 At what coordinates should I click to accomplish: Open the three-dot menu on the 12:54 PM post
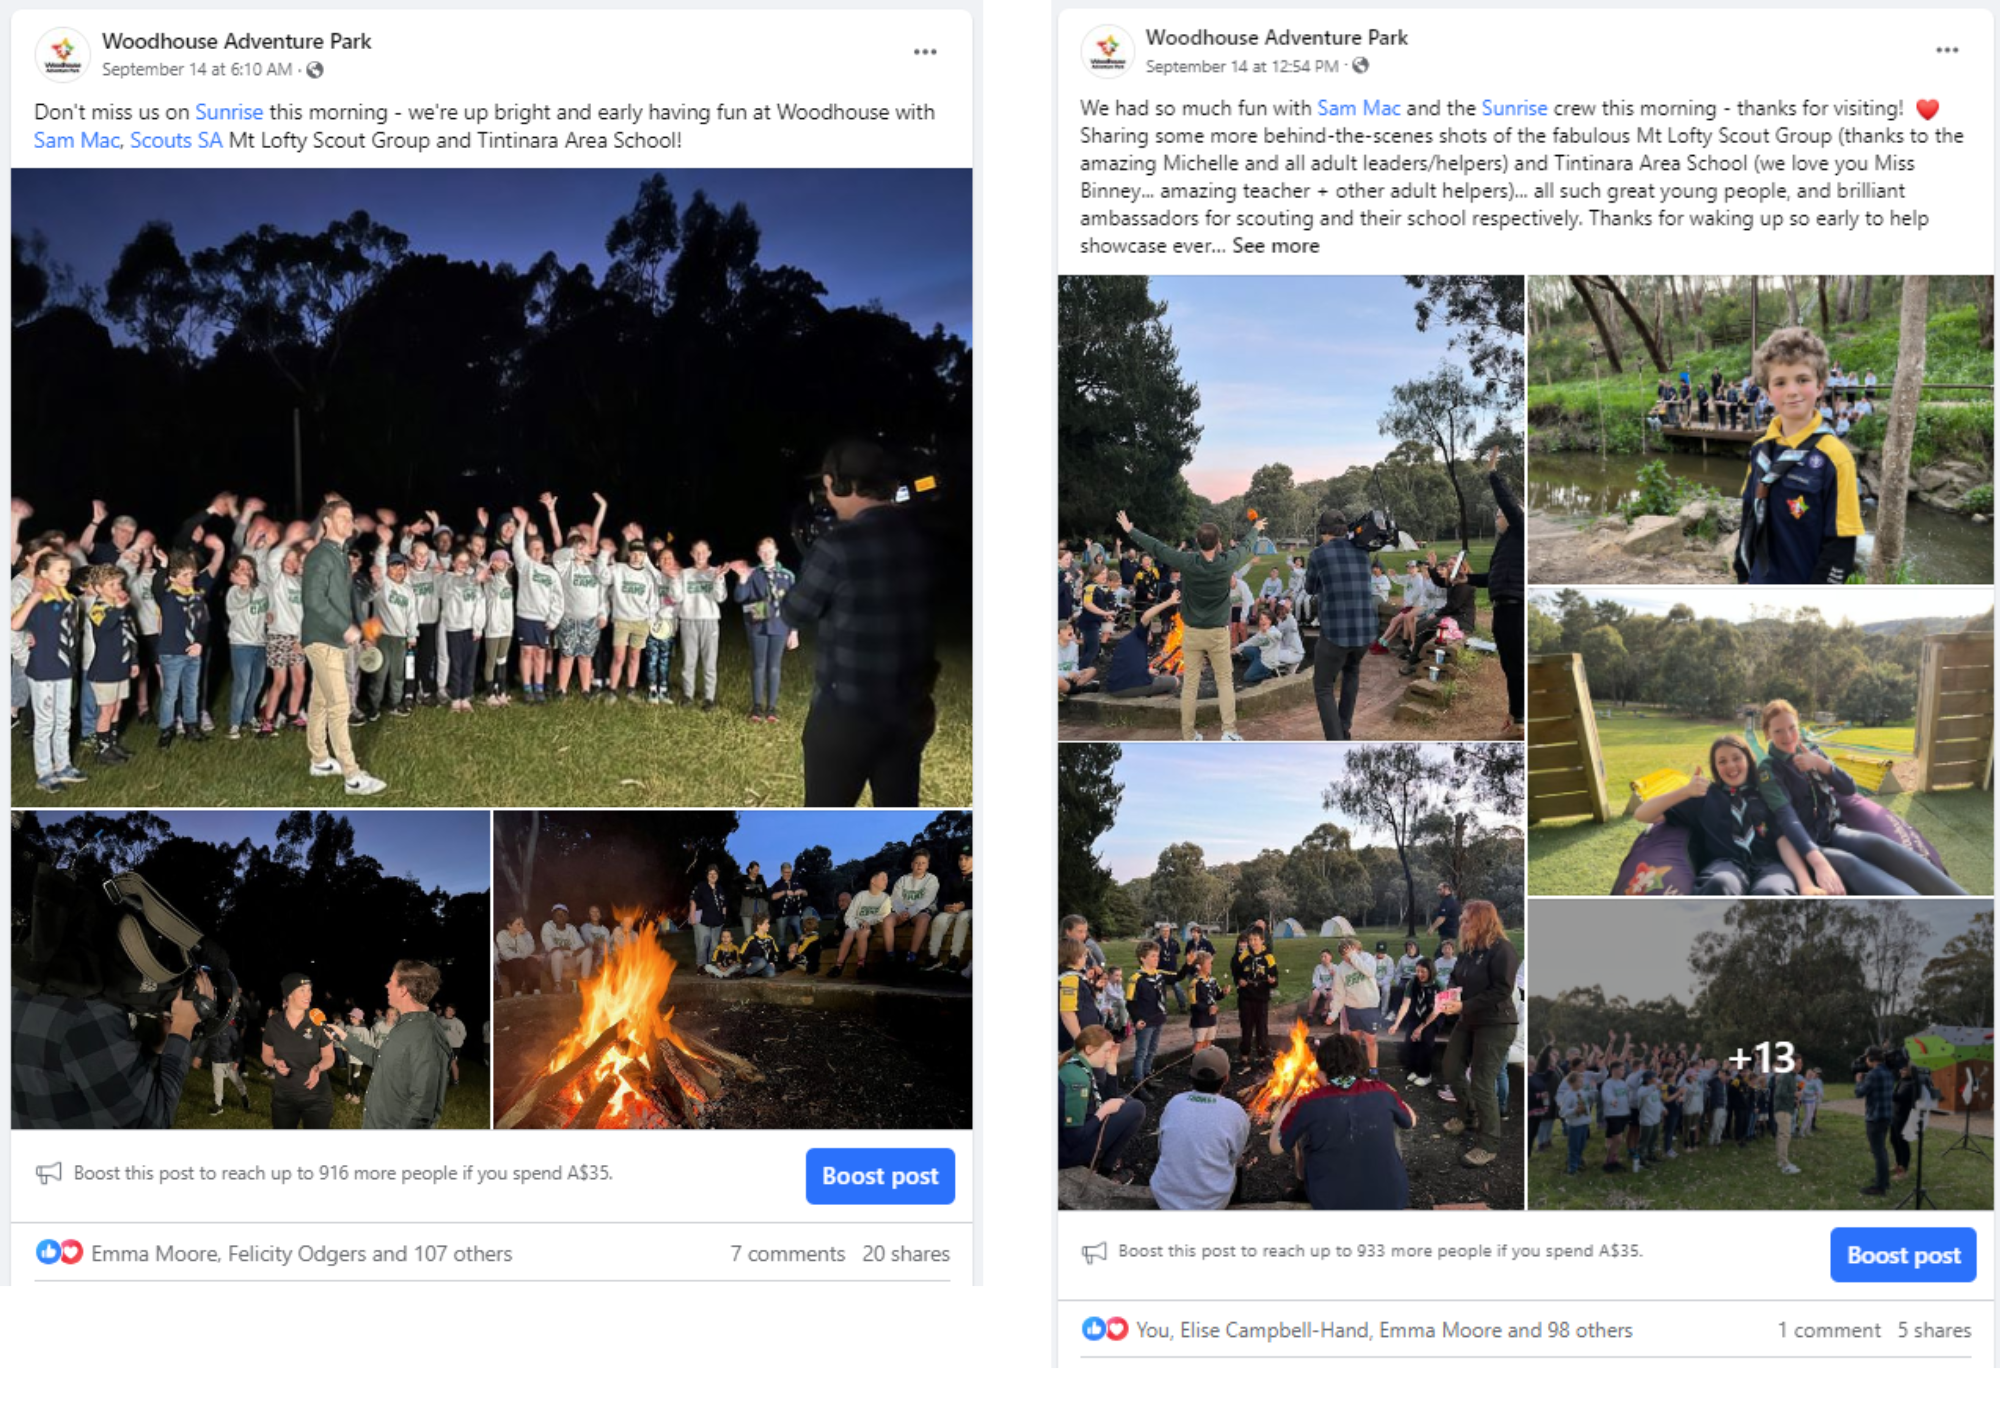pyautogui.click(x=1946, y=50)
